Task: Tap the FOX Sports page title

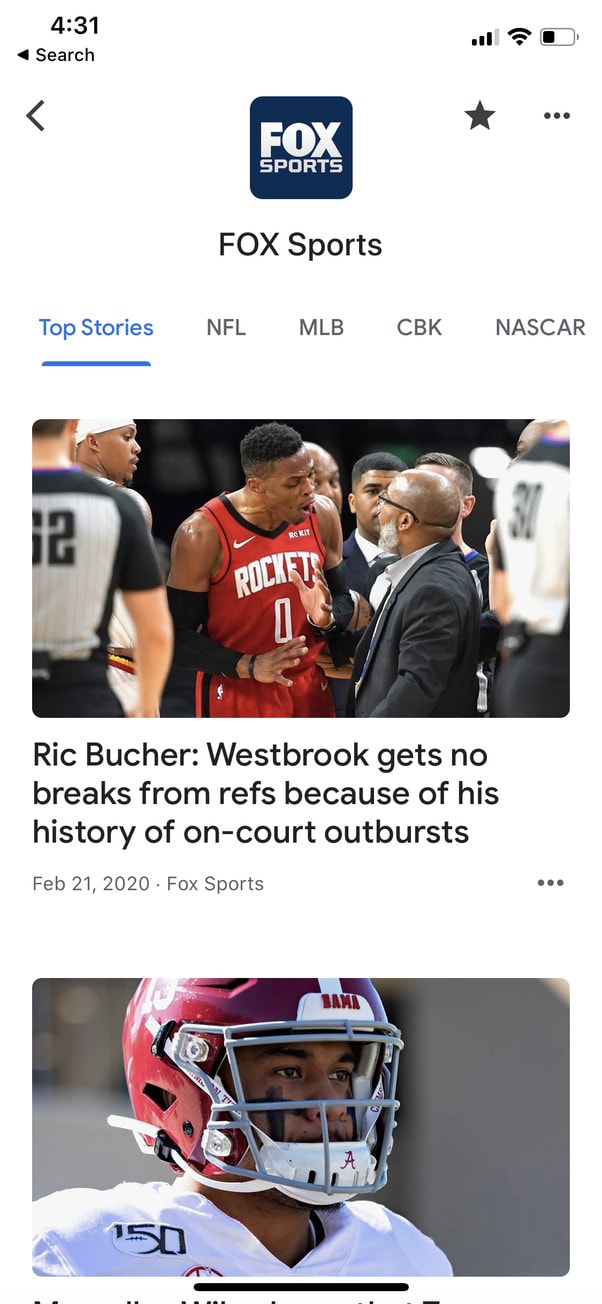Action: tap(301, 245)
